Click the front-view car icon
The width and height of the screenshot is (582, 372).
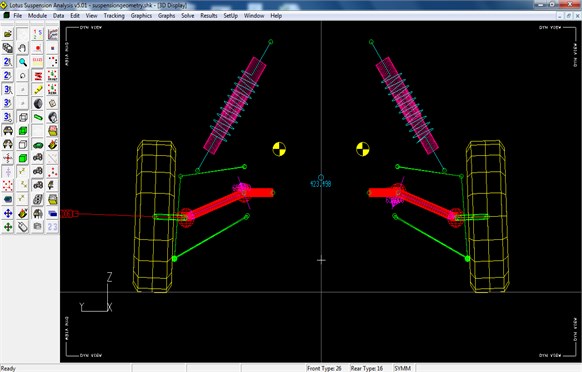click(x=8, y=131)
